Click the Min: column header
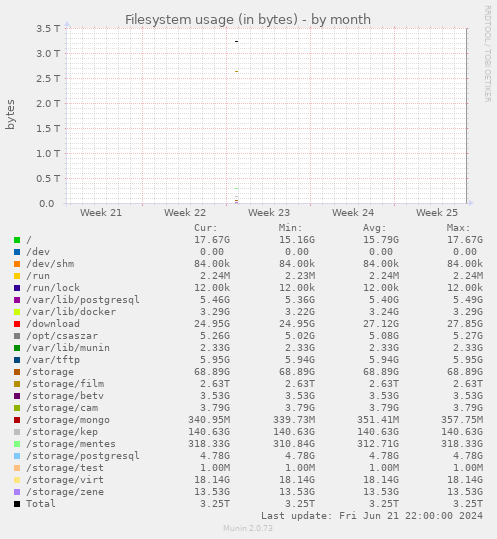The image size is (497, 539). [290, 228]
